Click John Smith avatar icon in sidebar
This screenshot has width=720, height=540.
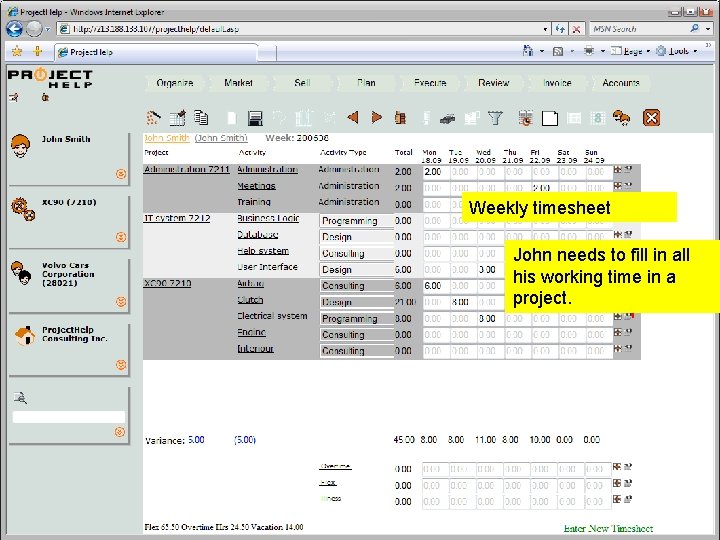coord(21,146)
